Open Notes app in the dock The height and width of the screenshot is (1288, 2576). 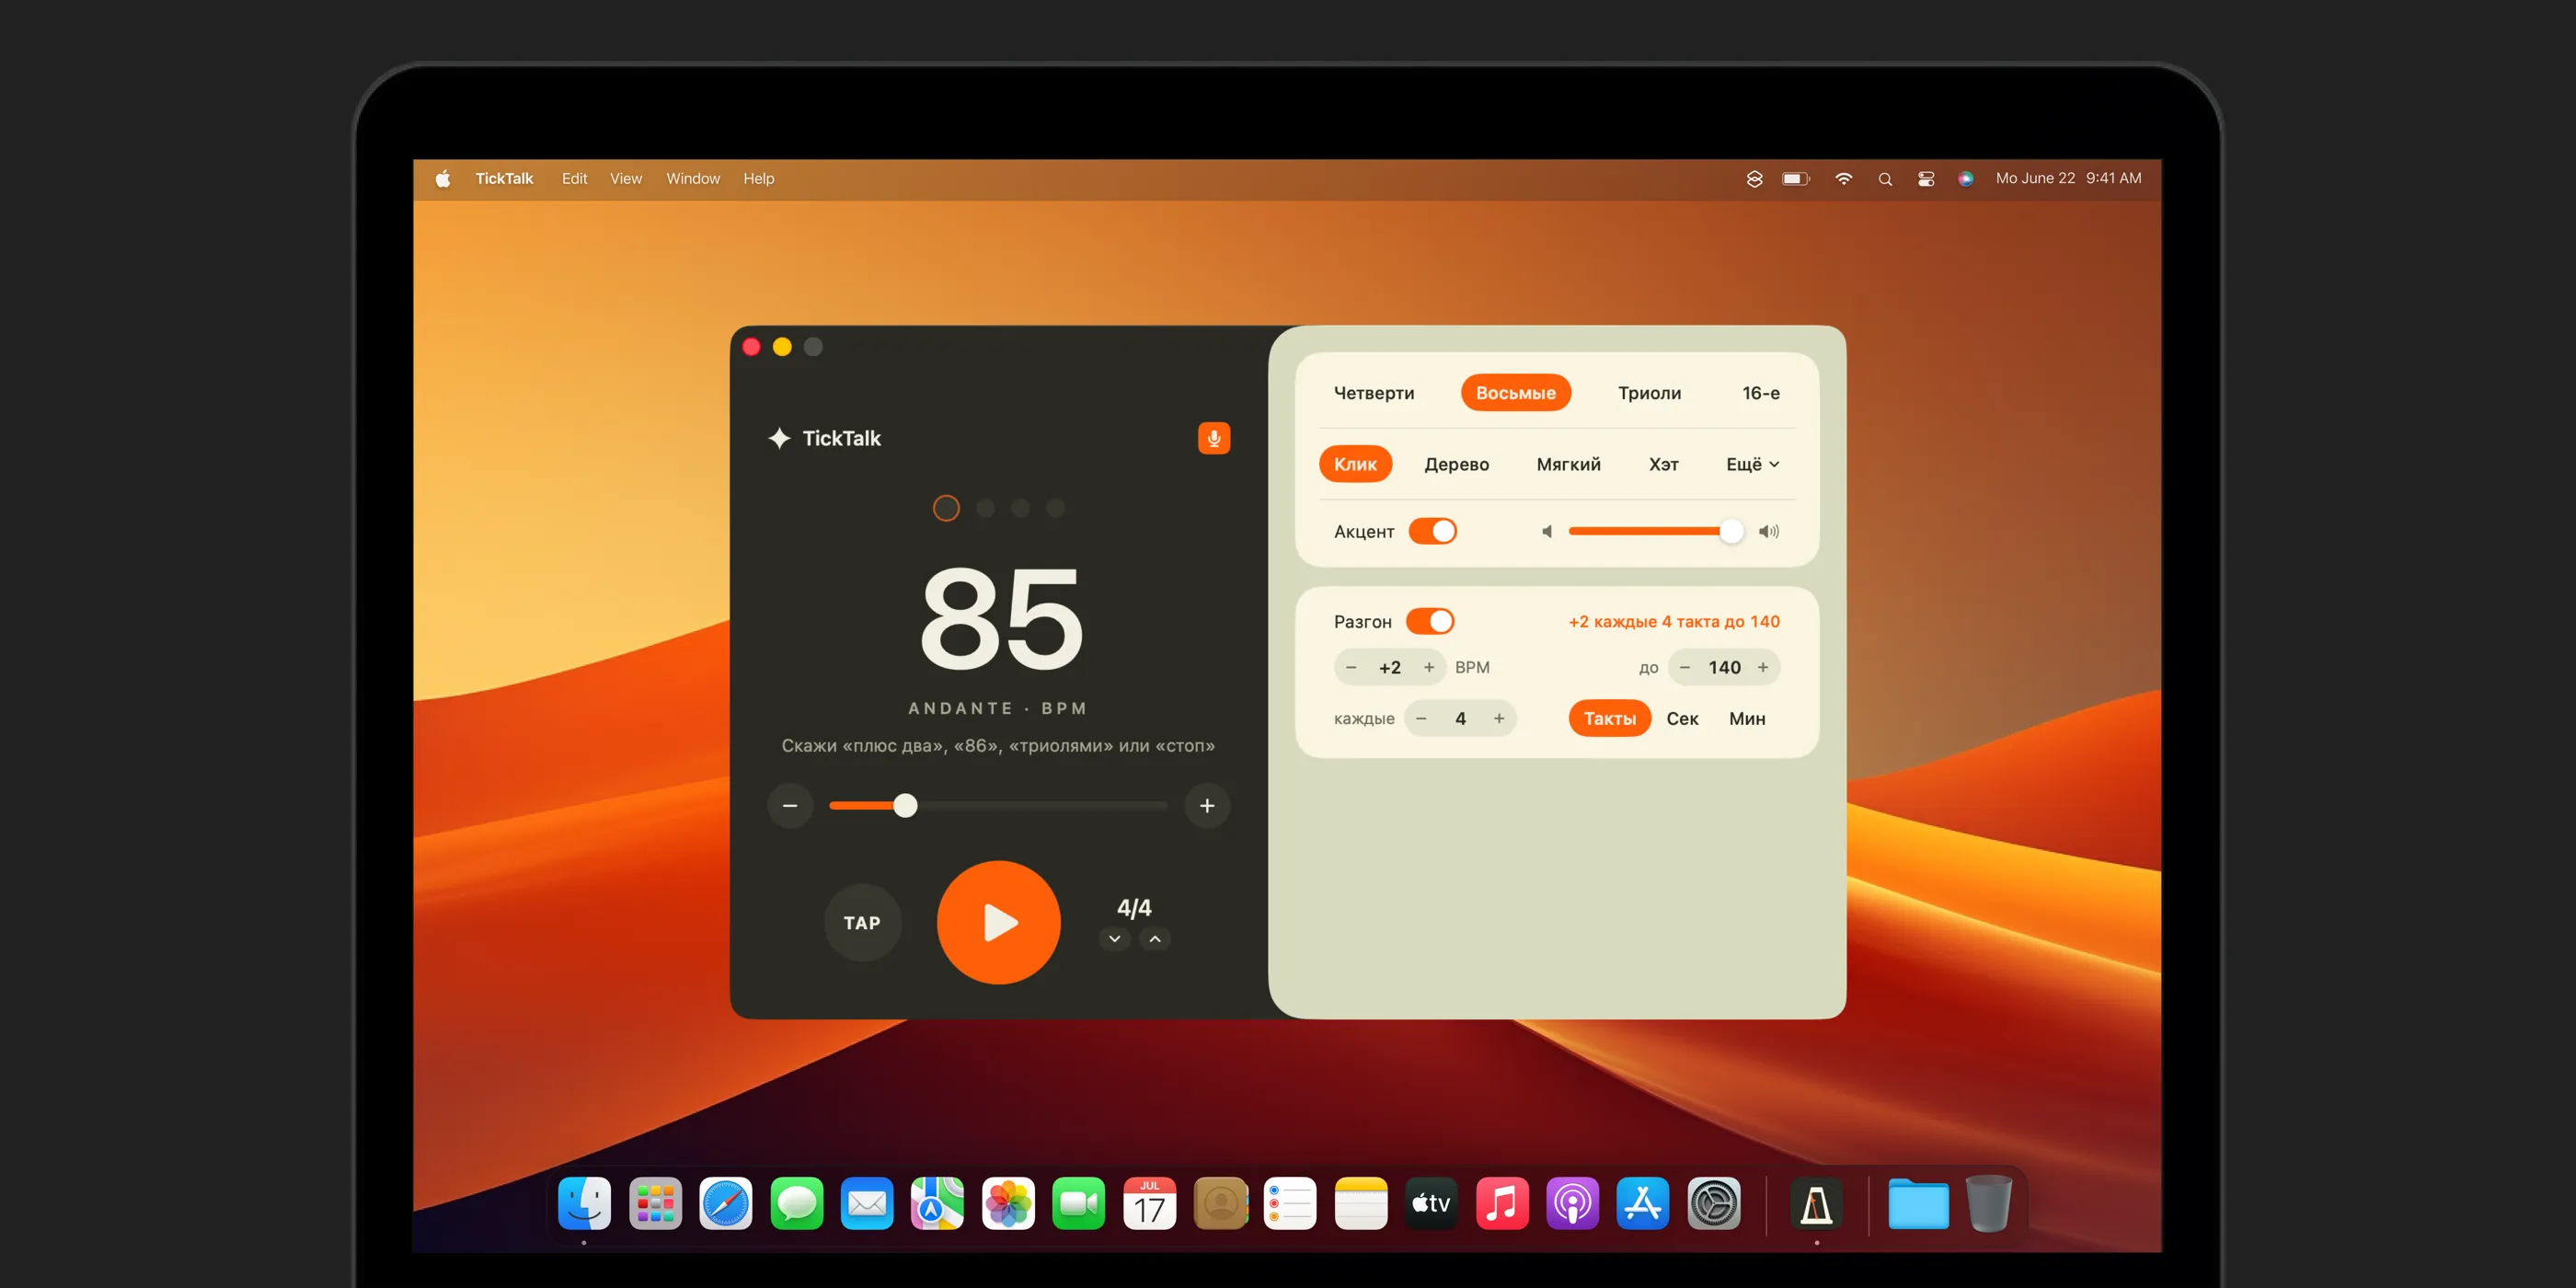pos(1361,1203)
